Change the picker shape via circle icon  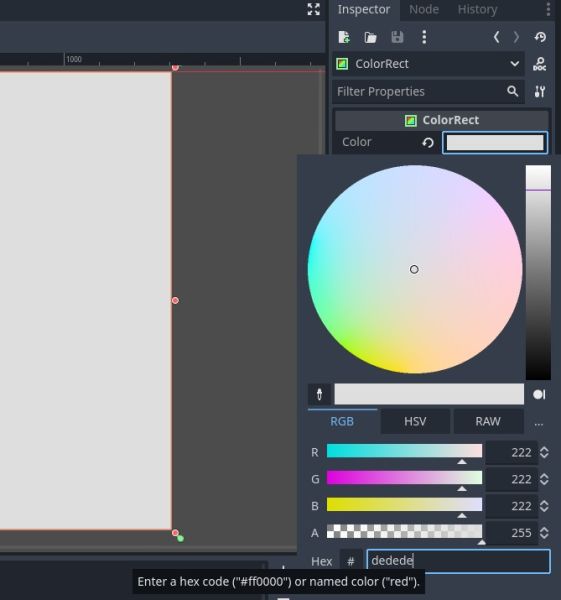539,395
